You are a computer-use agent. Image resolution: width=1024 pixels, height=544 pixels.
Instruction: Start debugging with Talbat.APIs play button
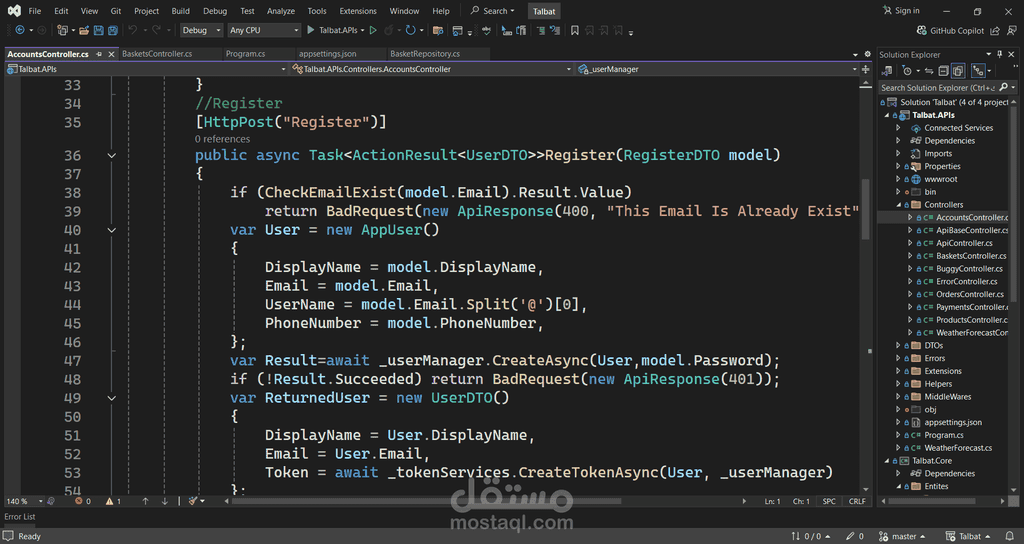334,30
